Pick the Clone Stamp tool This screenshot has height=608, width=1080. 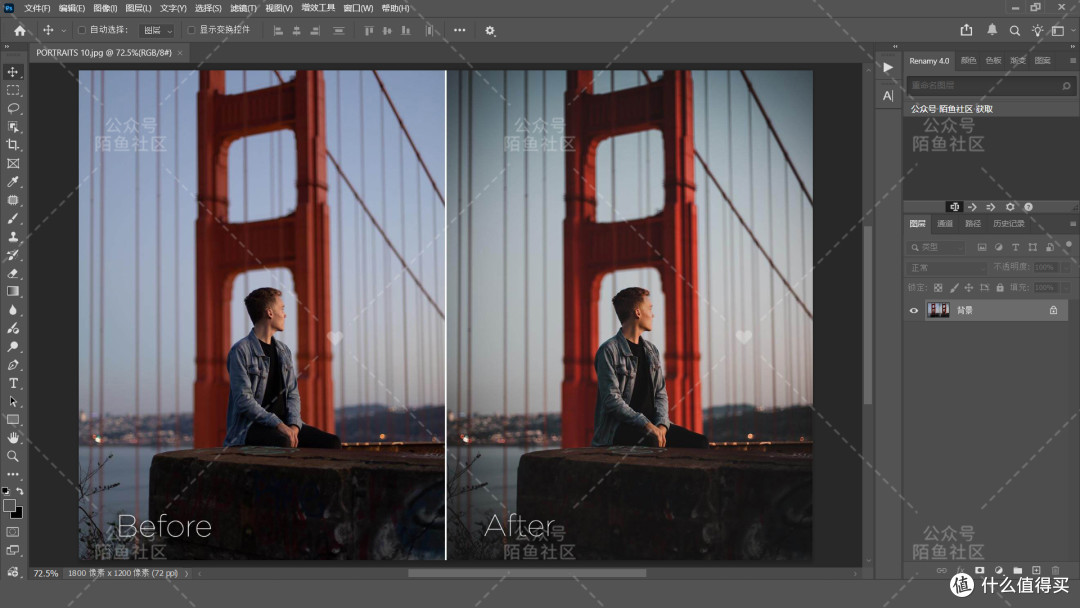[x=13, y=237]
